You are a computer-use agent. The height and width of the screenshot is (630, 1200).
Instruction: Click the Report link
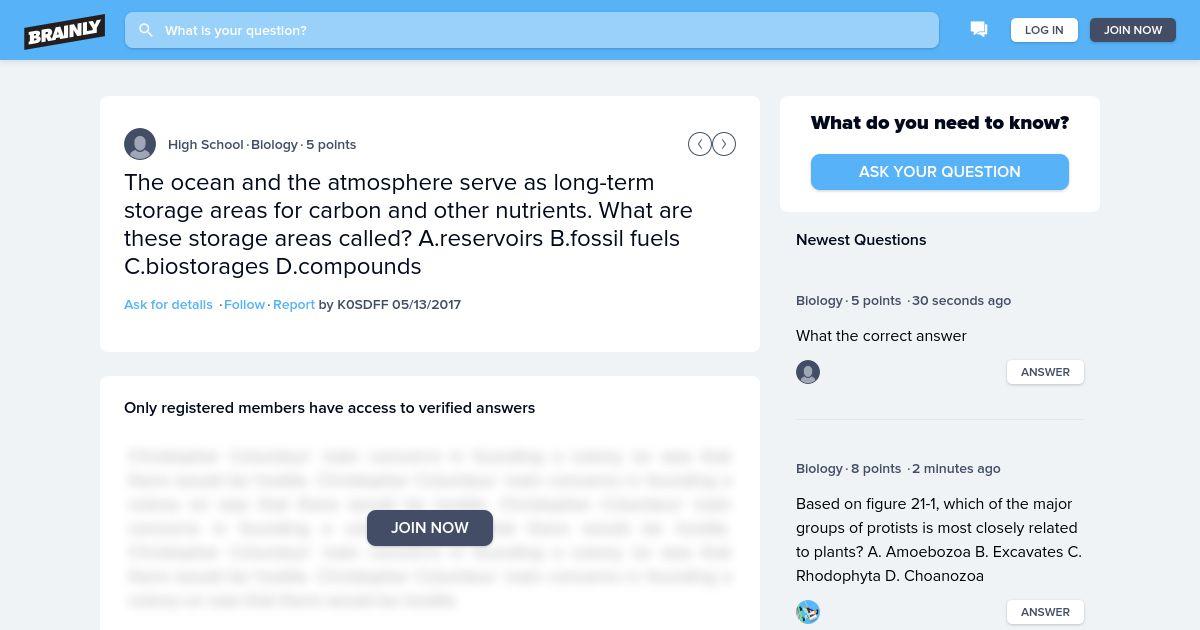(x=294, y=304)
